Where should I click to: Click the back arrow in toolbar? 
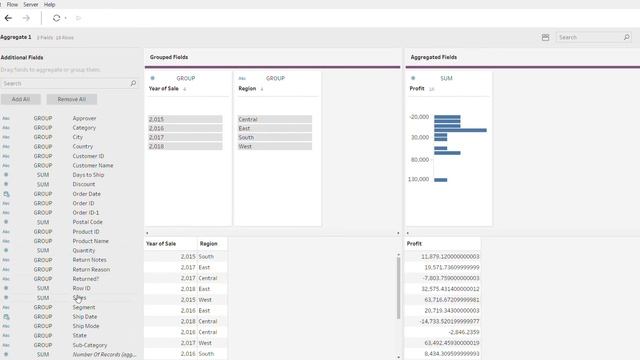point(8,18)
